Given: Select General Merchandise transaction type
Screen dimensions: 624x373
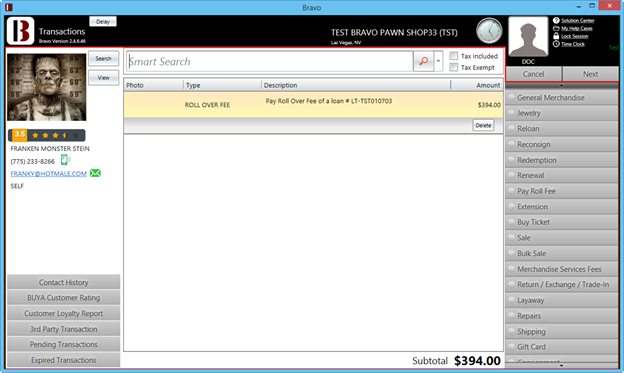Looking at the screenshot, I should click(562, 98).
